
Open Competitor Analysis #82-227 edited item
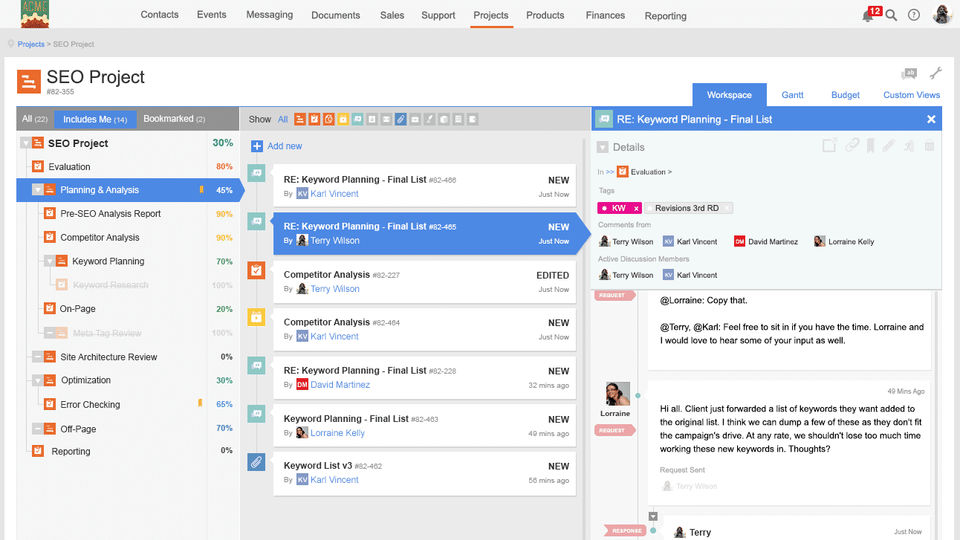pos(424,282)
